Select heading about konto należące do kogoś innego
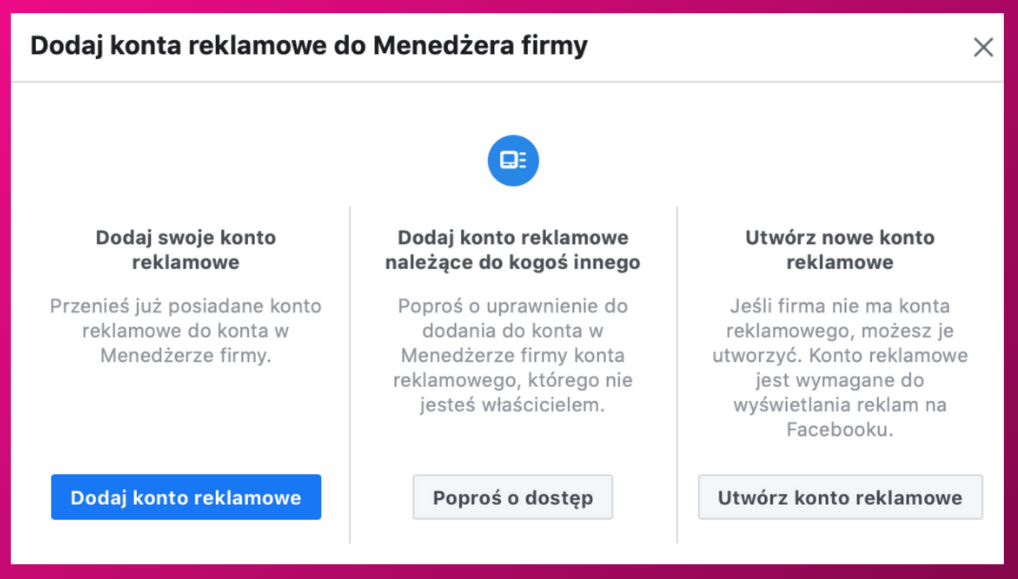 tap(513, 250)
